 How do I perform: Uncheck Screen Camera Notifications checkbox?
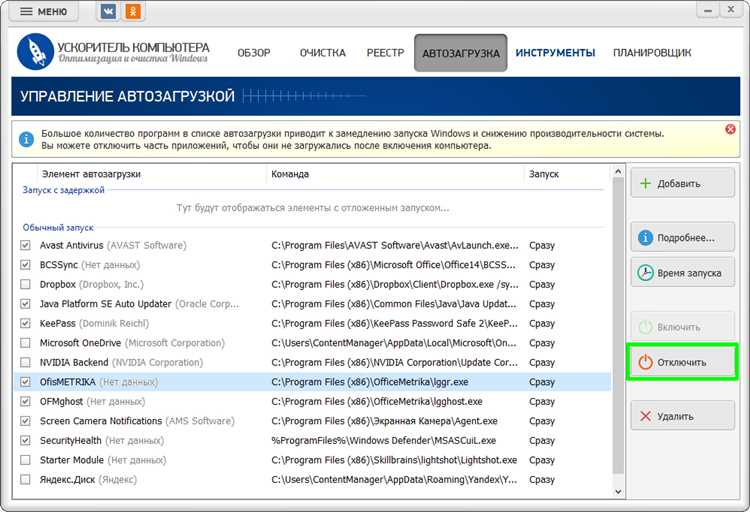pyautogui.click(x=25, y=421)
